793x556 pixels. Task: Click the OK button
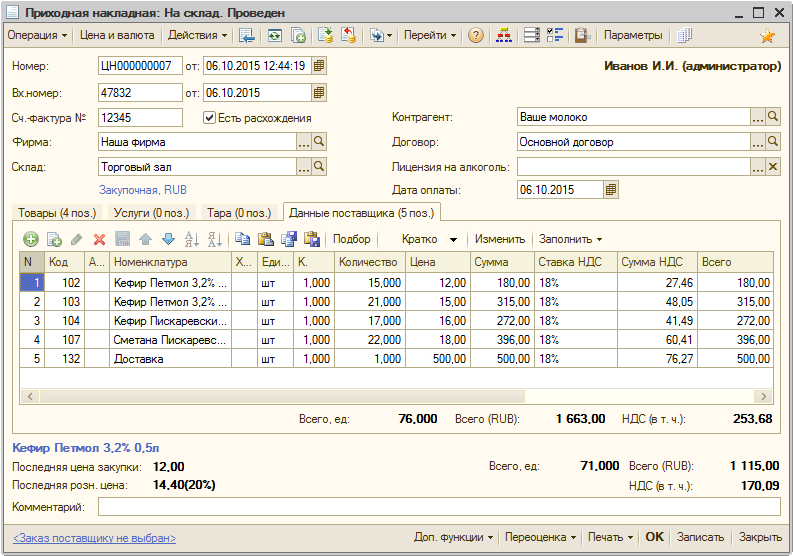pyautogui.click(x=654, y=537)
